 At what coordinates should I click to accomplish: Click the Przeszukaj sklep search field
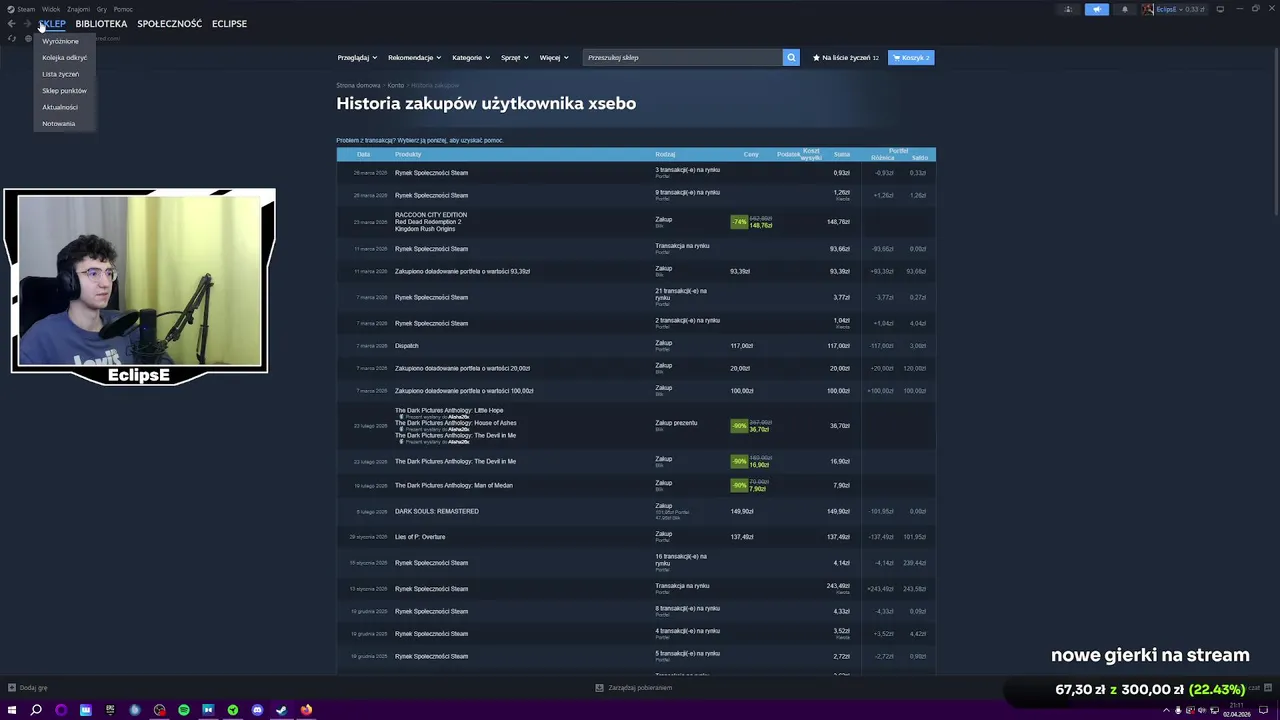tap(682, 58)
